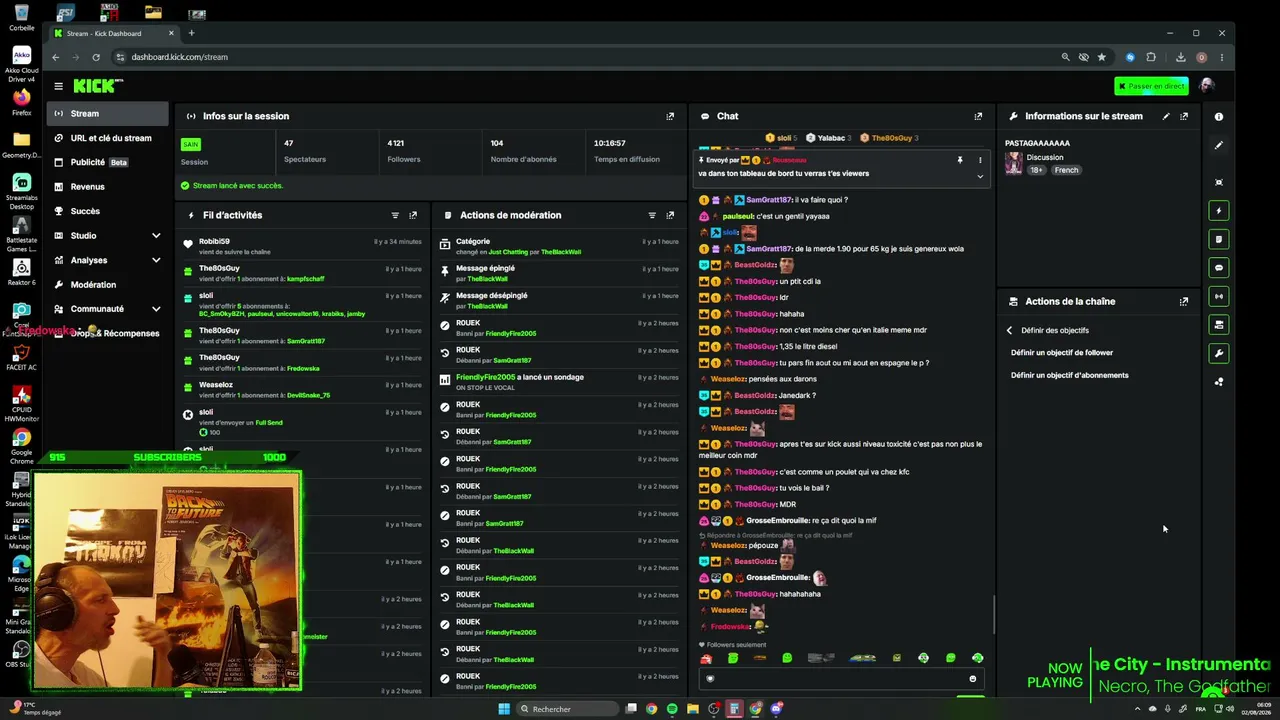This screenshot has width=1280, height=720.
Task: Open the three-dot menu of pinned message
Action: [x=980, y=160]
